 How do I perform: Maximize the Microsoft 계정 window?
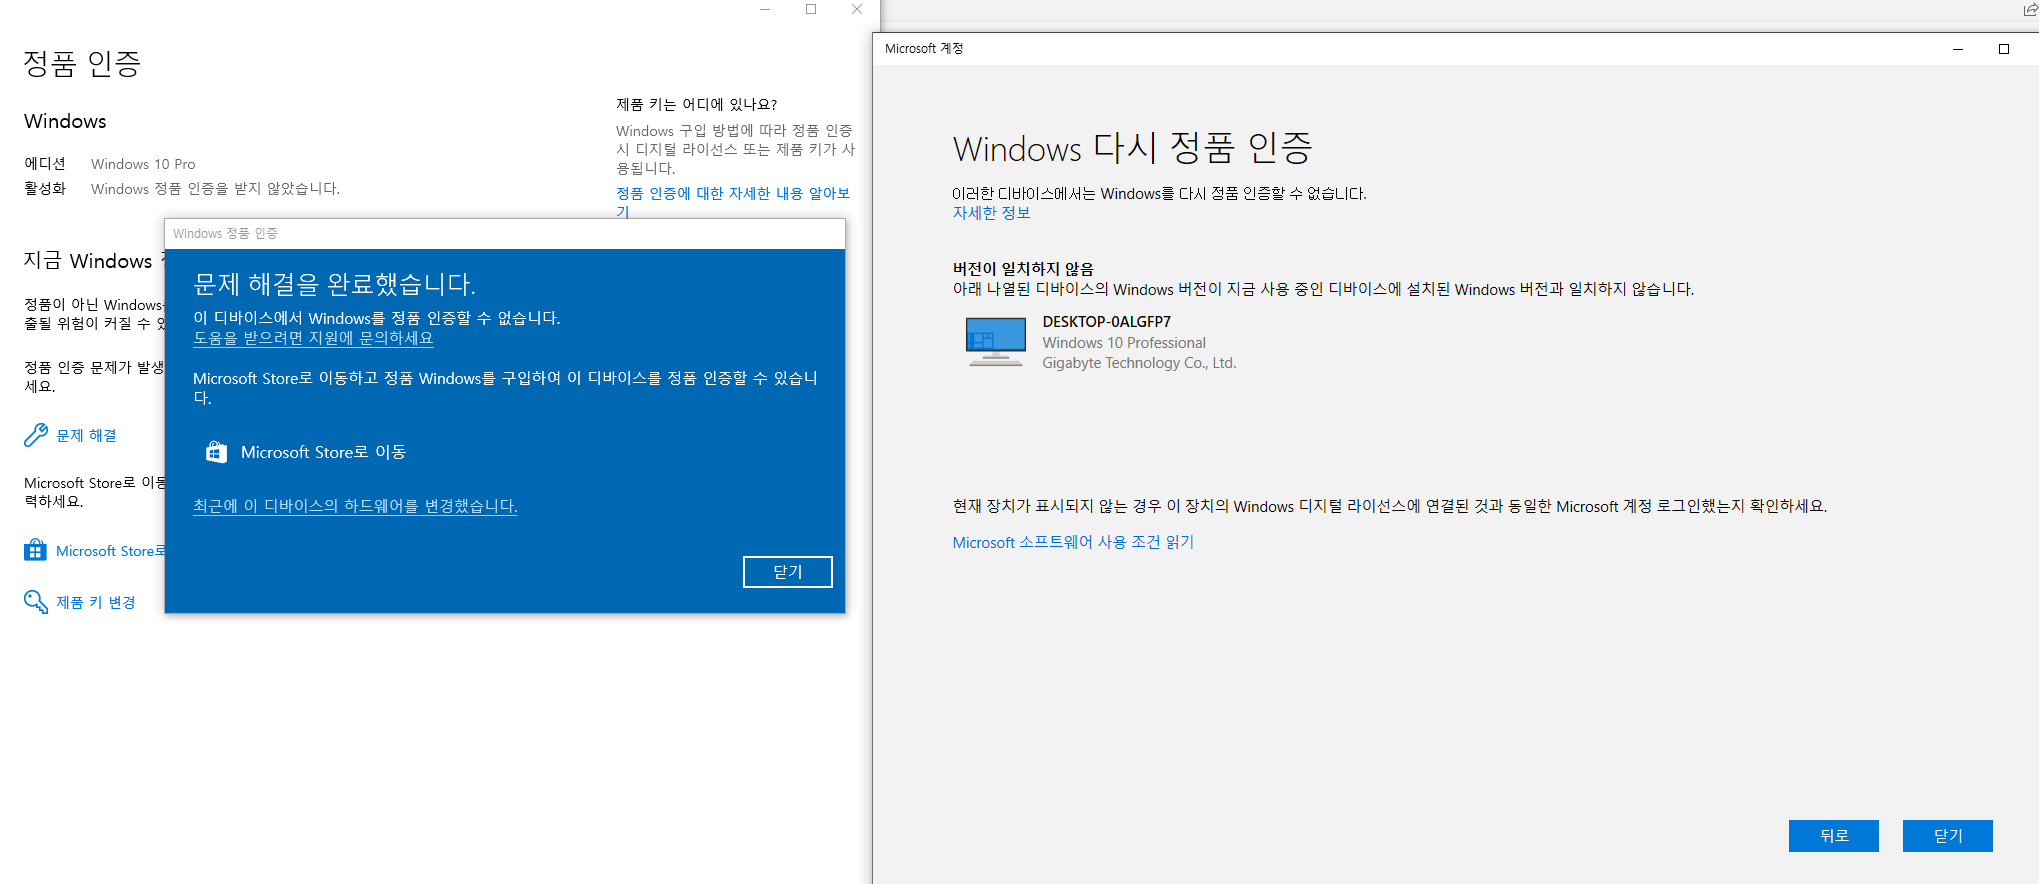2004,49
